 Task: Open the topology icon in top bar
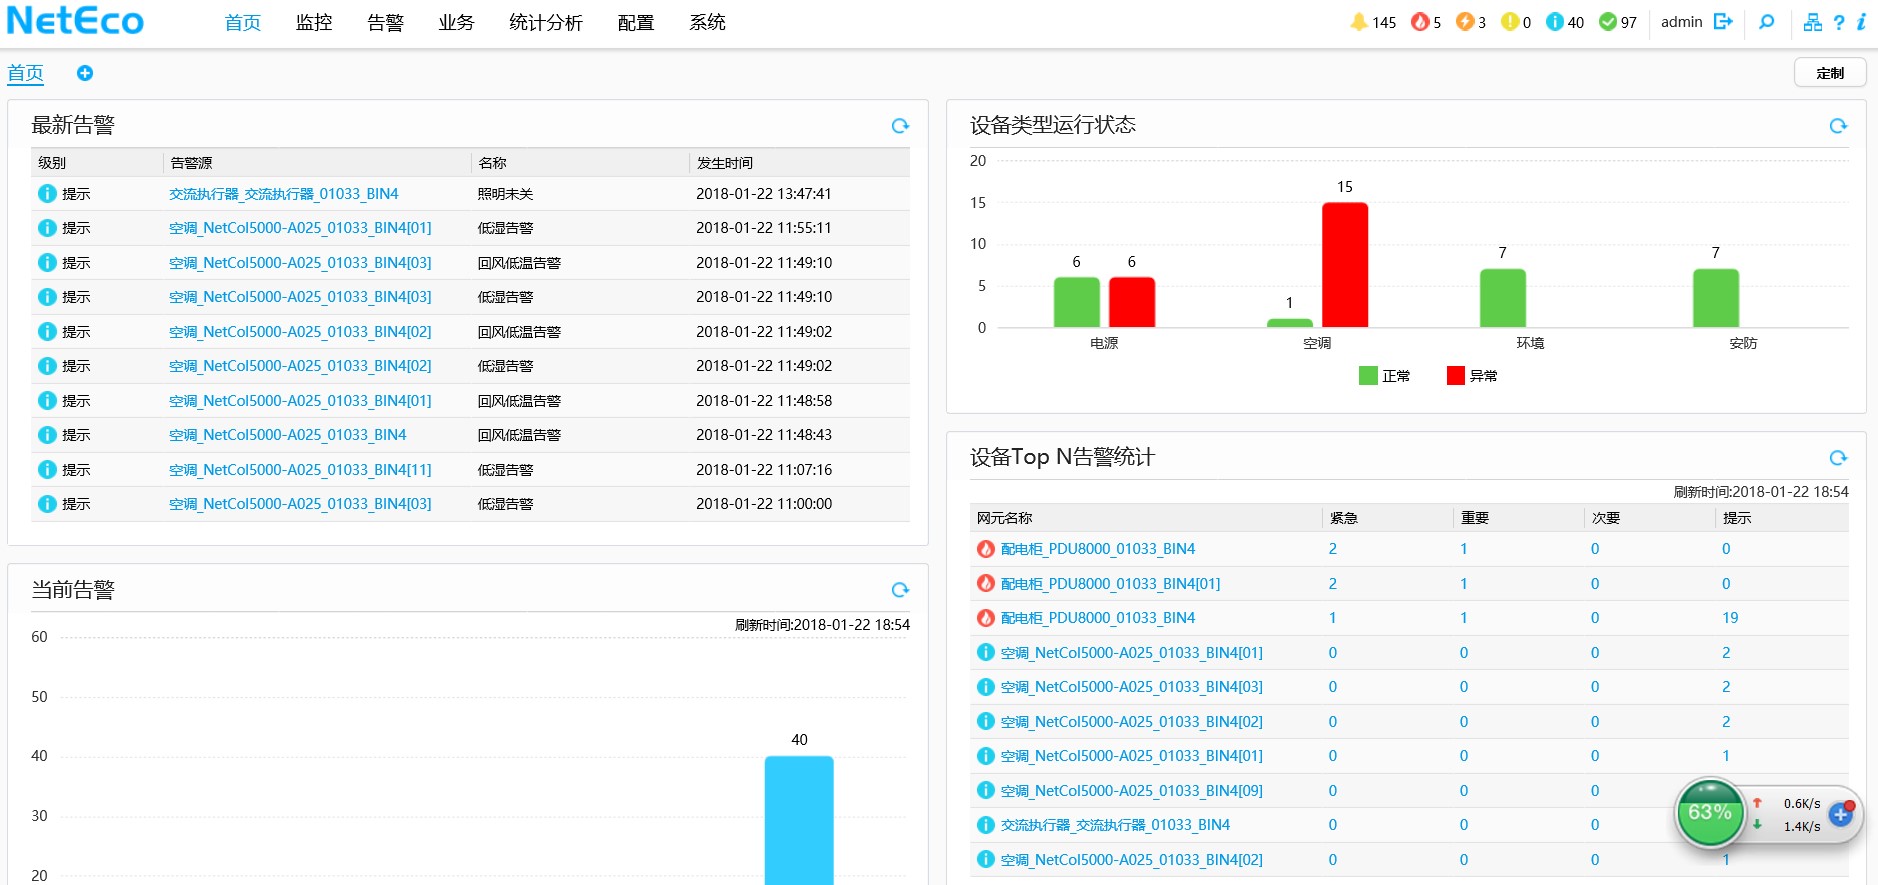click(x=1812, y=22)
